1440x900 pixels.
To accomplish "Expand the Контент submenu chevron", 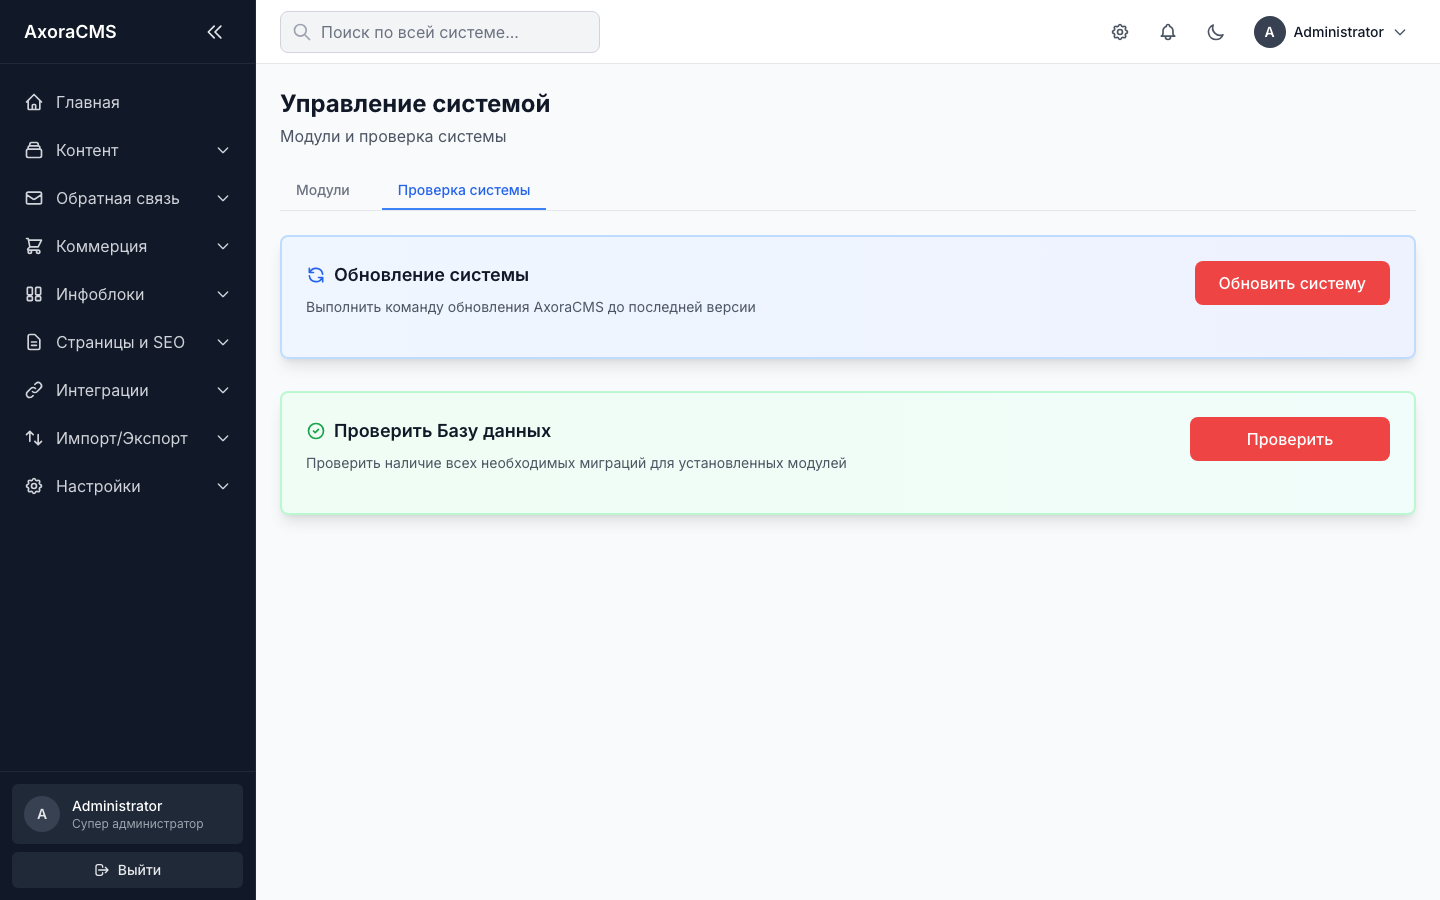I will tap(223, 150).
